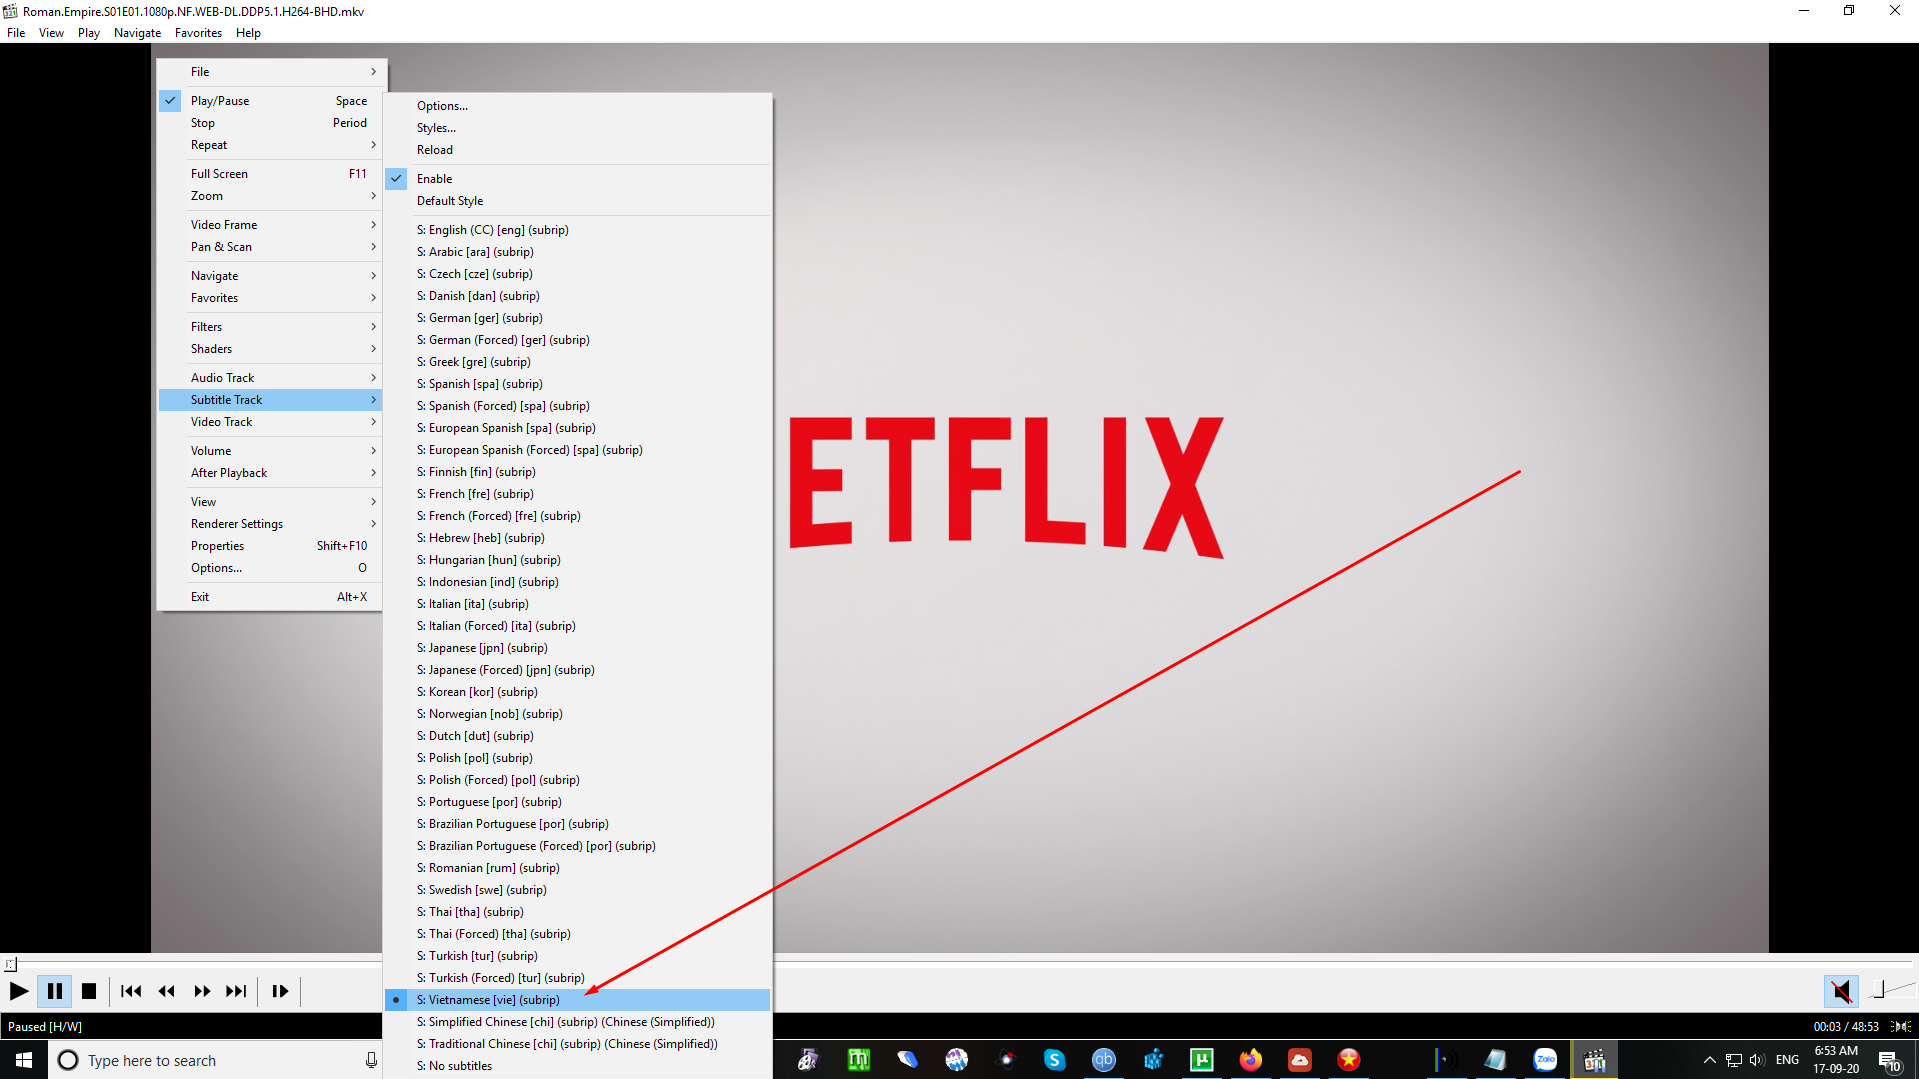Click the 00:03 / 48:53 time display

[x=1845, y=1027]
